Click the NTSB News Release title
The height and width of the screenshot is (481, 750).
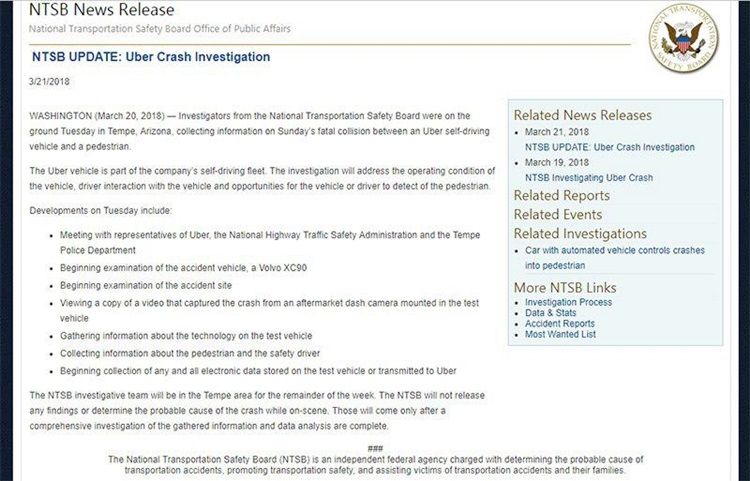coord(102,10)
